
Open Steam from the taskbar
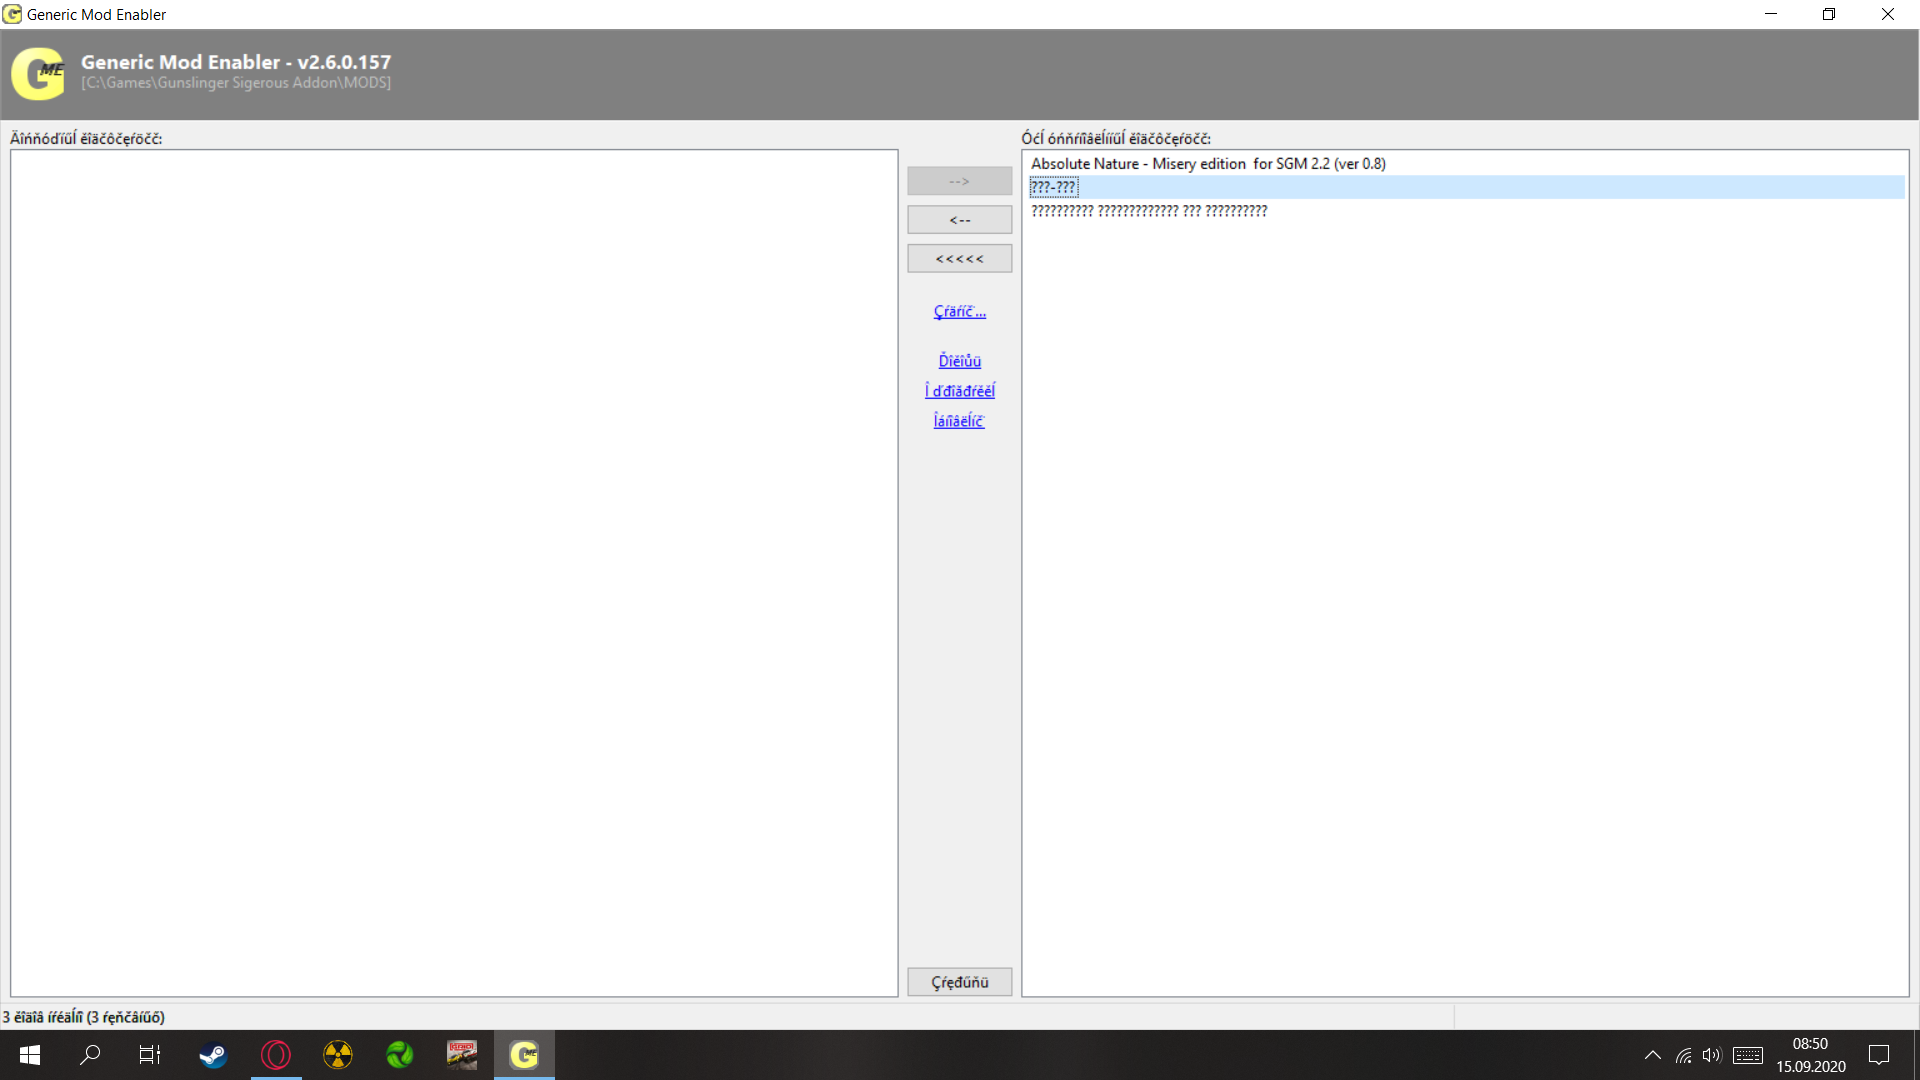[x=213, y=1055]
